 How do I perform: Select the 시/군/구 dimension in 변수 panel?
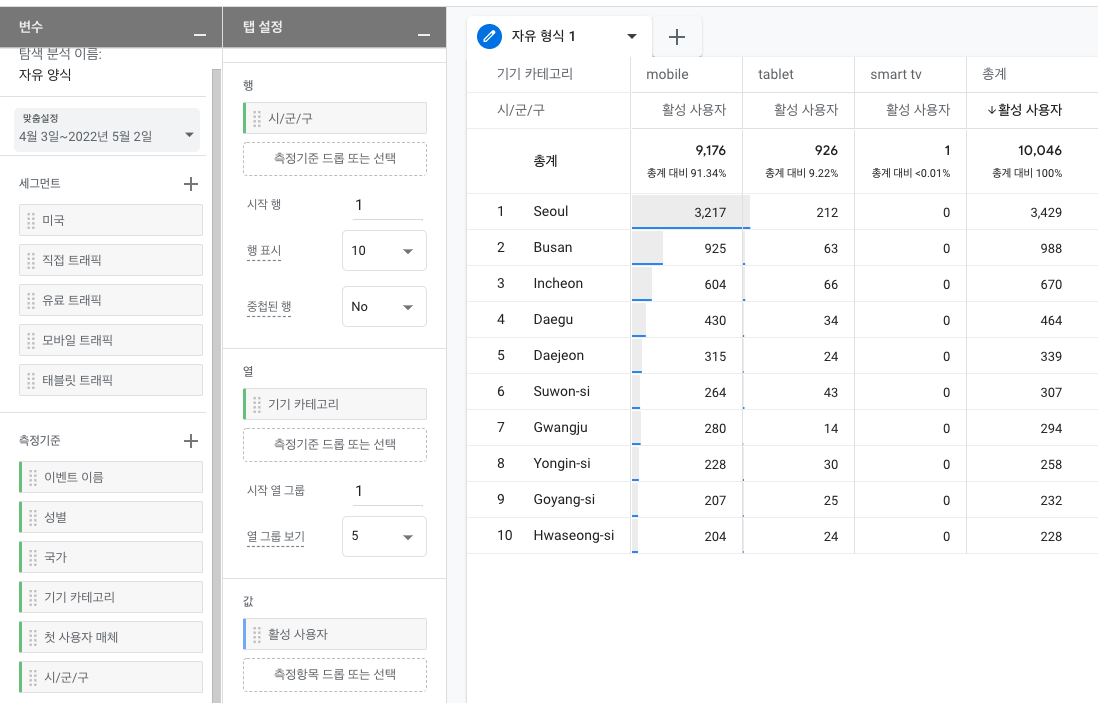point(111,677)
